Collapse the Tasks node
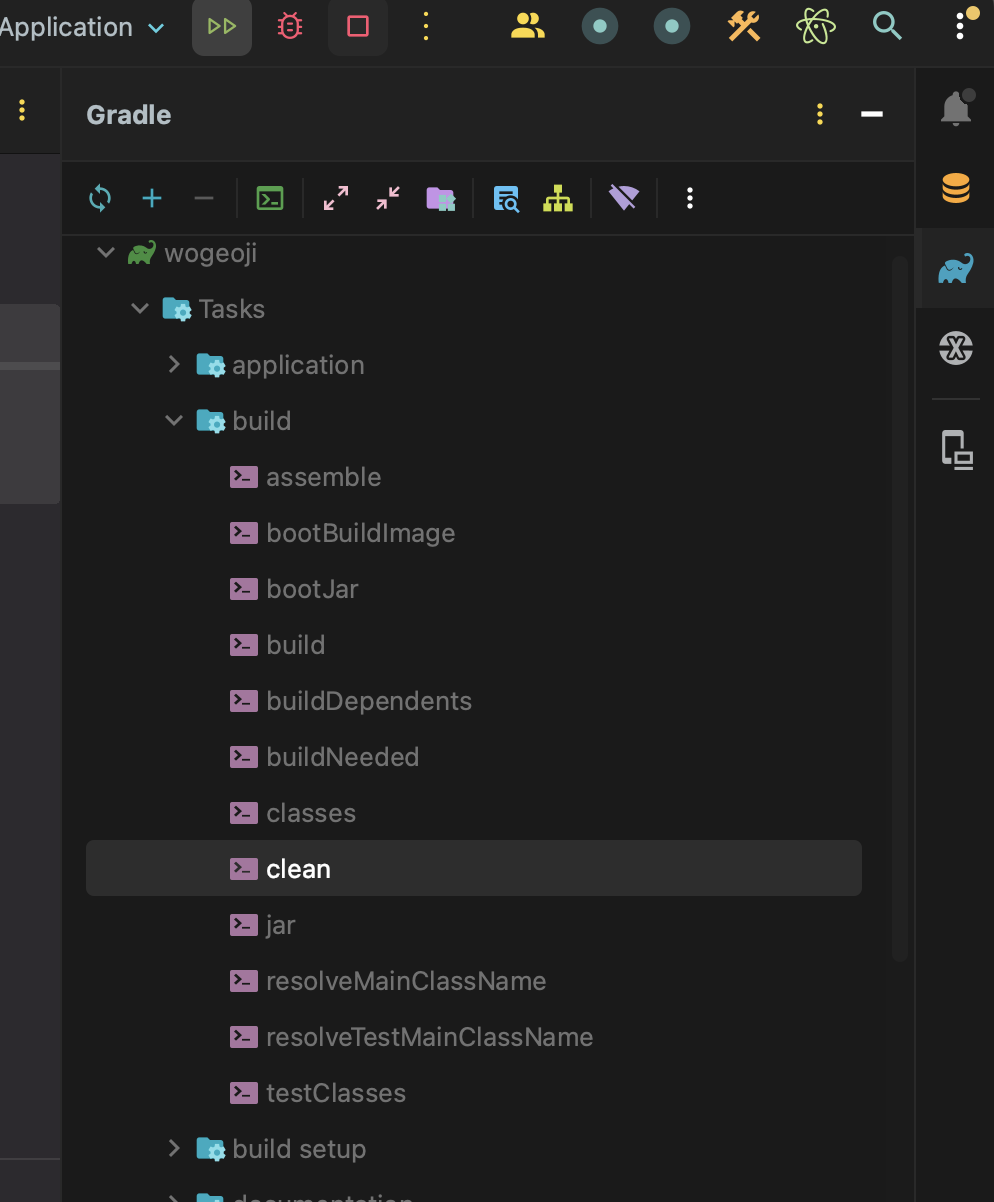 140,309
